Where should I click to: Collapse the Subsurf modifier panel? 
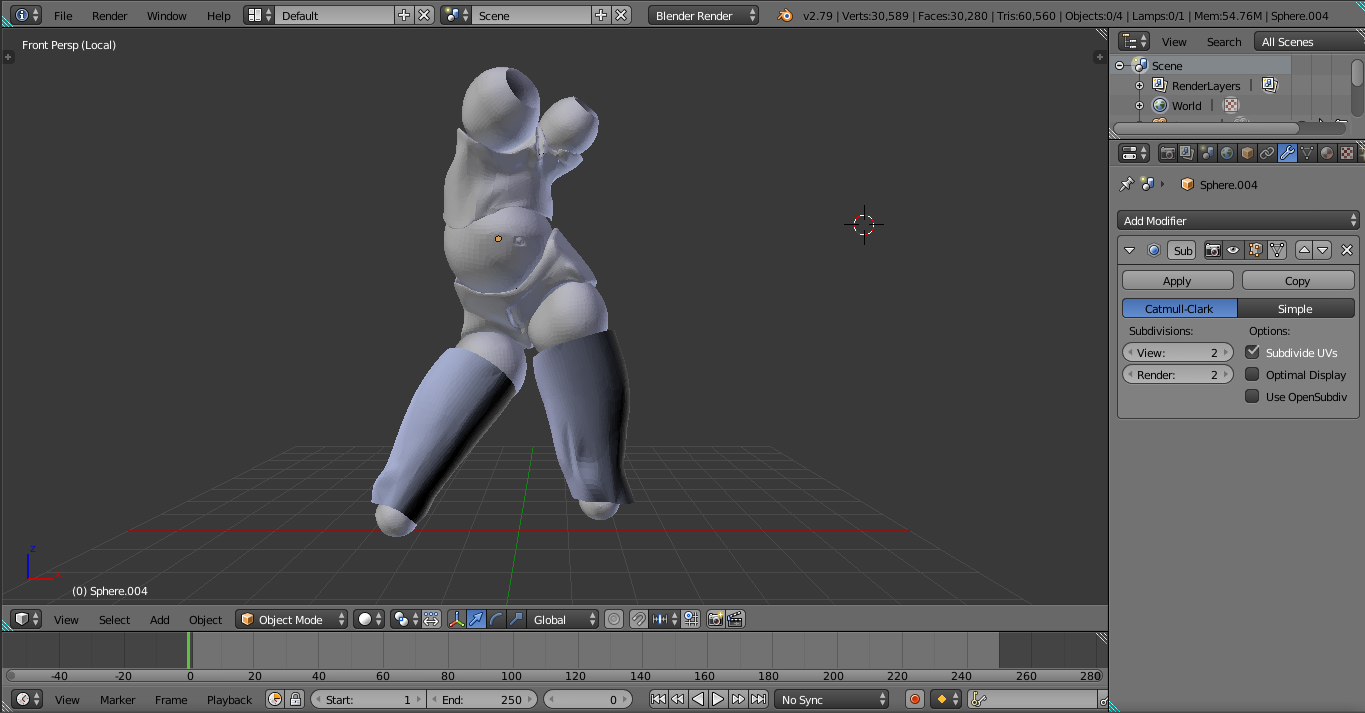click(x=1130, y=250)
